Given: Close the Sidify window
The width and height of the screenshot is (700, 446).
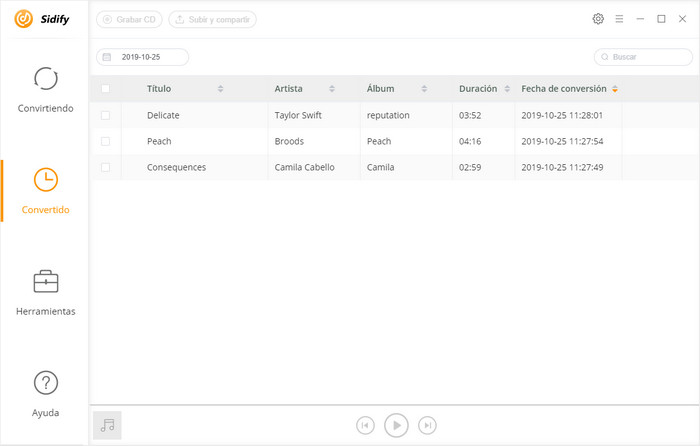Looking at the screenshot, I should tap(682, 19).
